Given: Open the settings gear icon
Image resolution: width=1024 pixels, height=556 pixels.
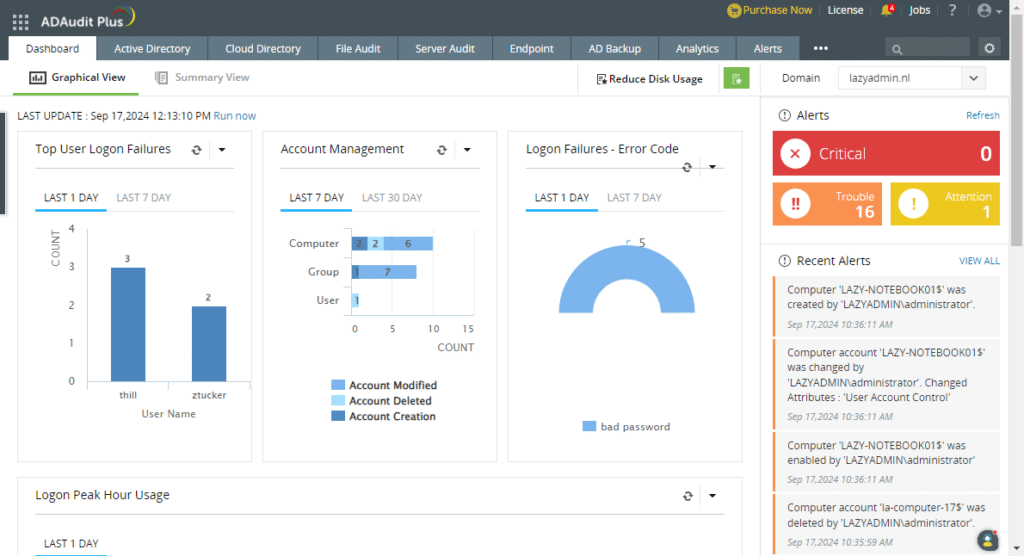Looking at the screenshot, I should (989, 48).
